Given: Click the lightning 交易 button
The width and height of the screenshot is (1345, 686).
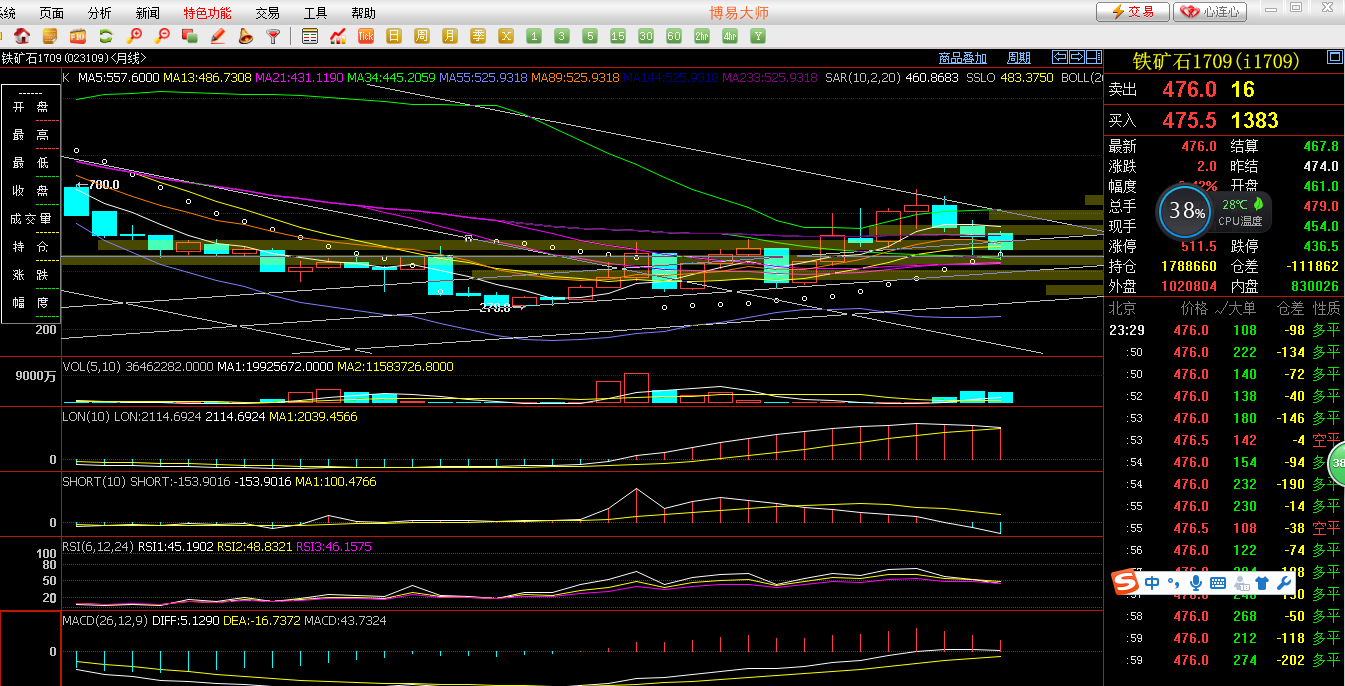Looking at the screenshot, I should click(1132, 12).
